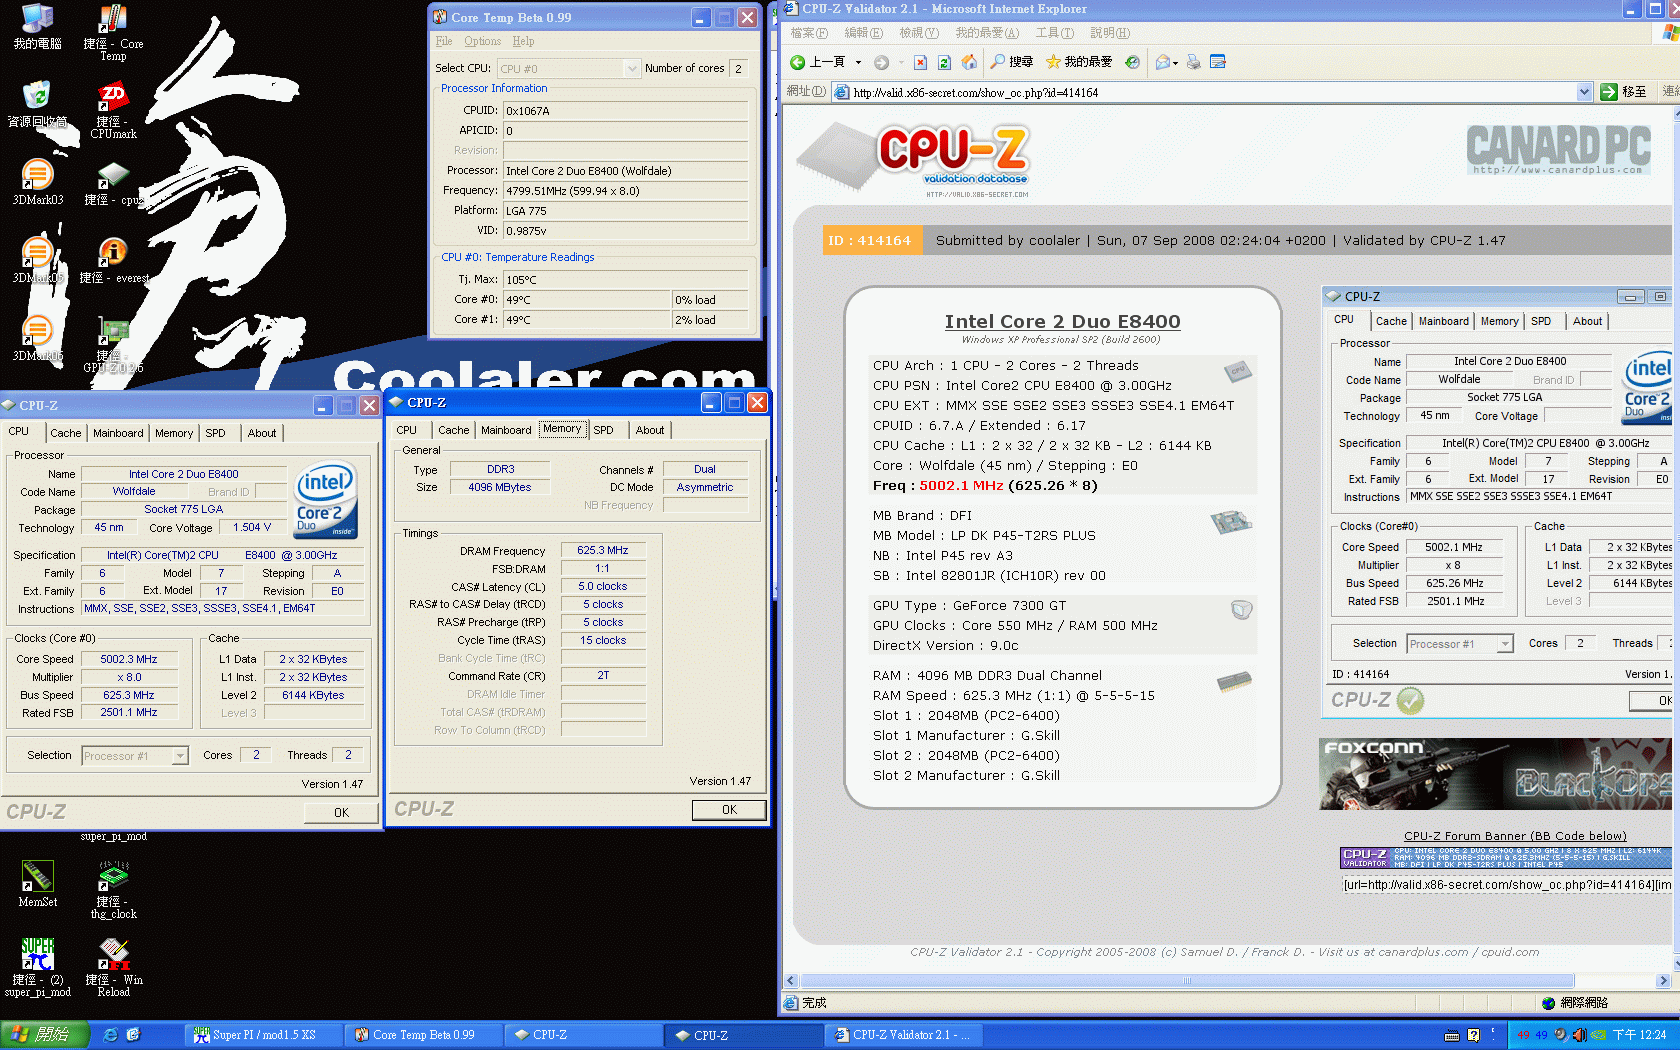1680x1050 pixels.
Task: Click the Foxconn BlackOps banner image
Action: tap(1494, 774)
